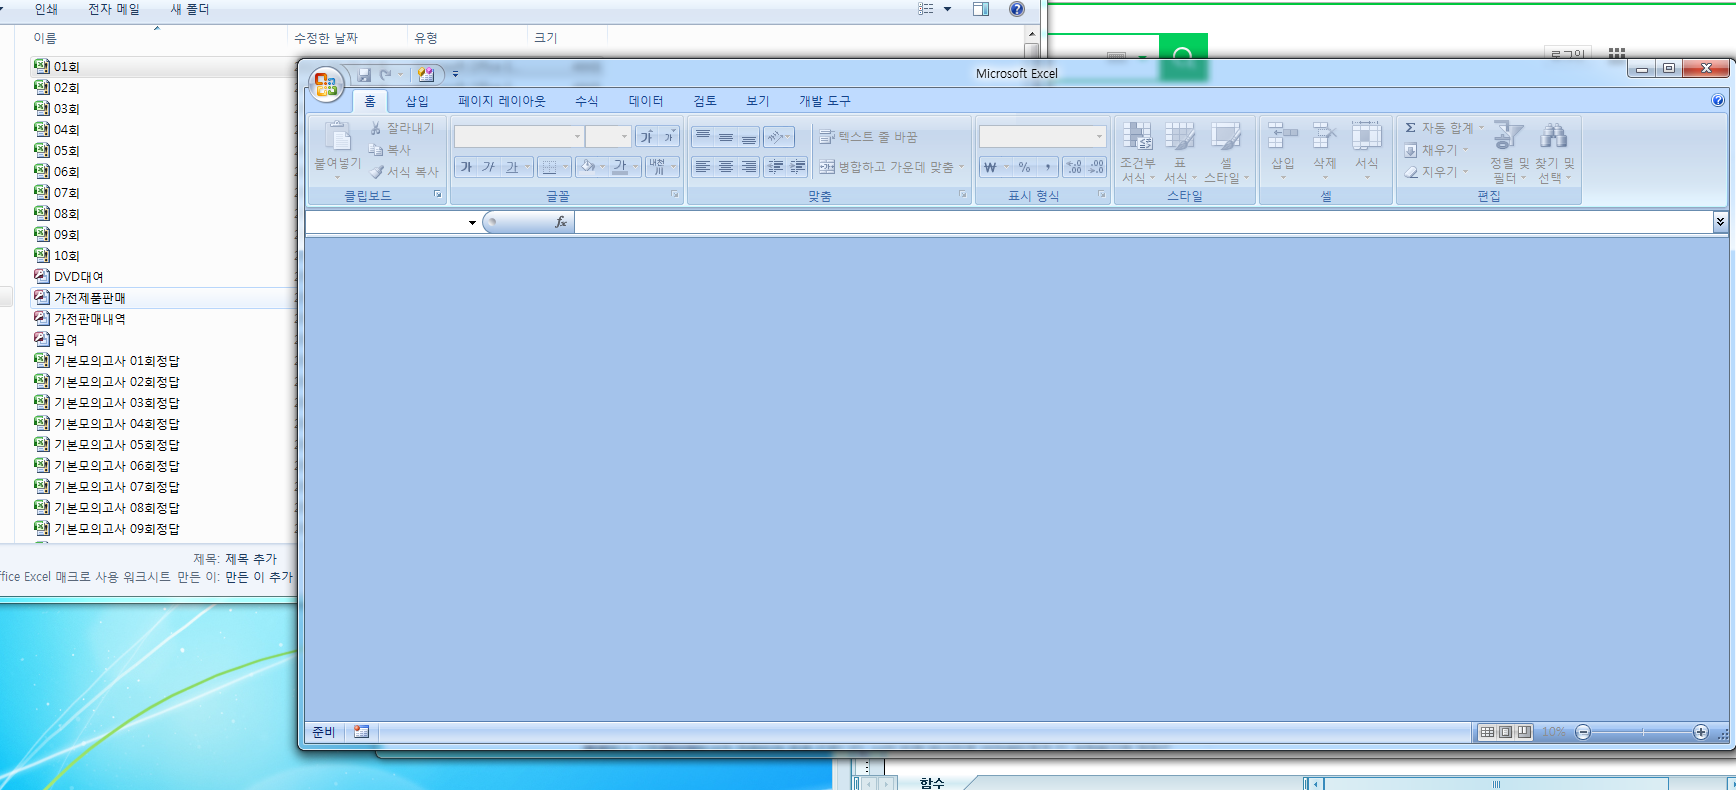
Task: Click the fx Insert Function button
Action: [560, 222]
